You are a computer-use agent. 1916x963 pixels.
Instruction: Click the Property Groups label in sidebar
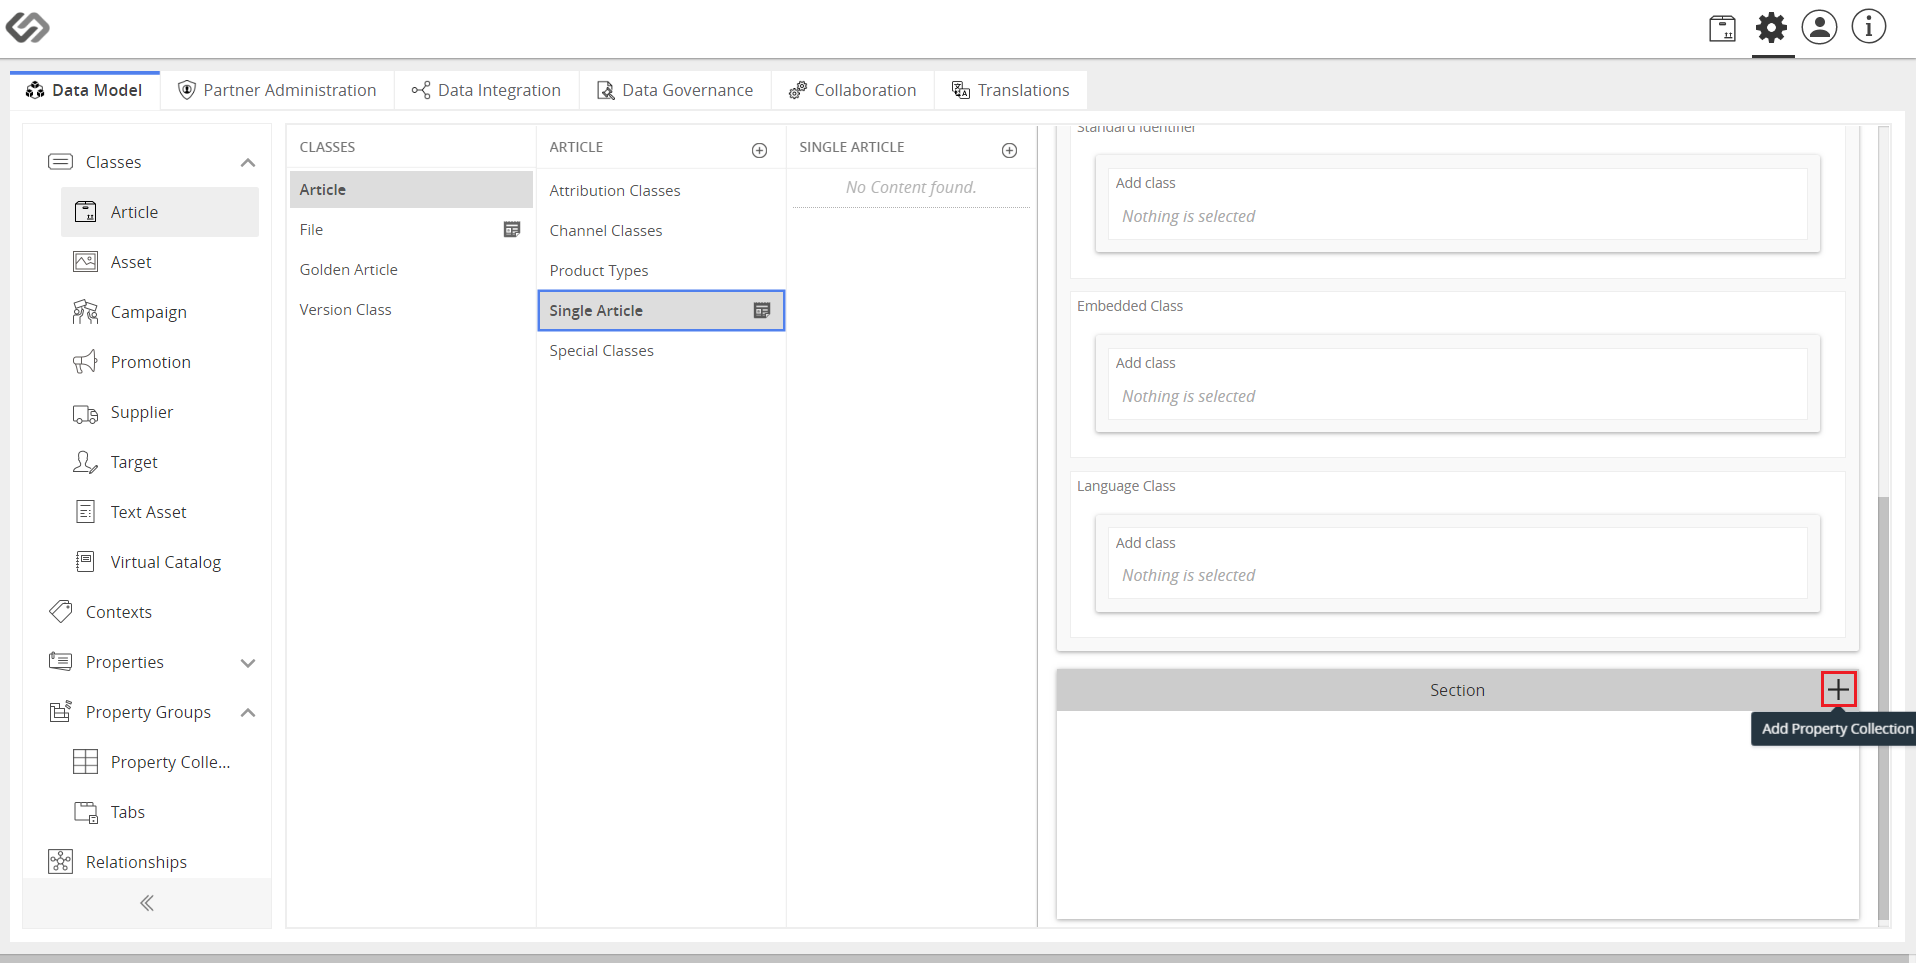tap(148, 712)
